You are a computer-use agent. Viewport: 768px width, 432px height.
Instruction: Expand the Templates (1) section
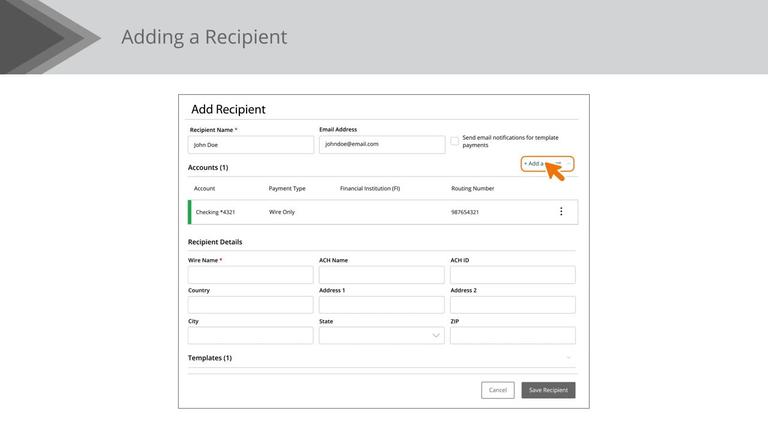pos(568,358)
